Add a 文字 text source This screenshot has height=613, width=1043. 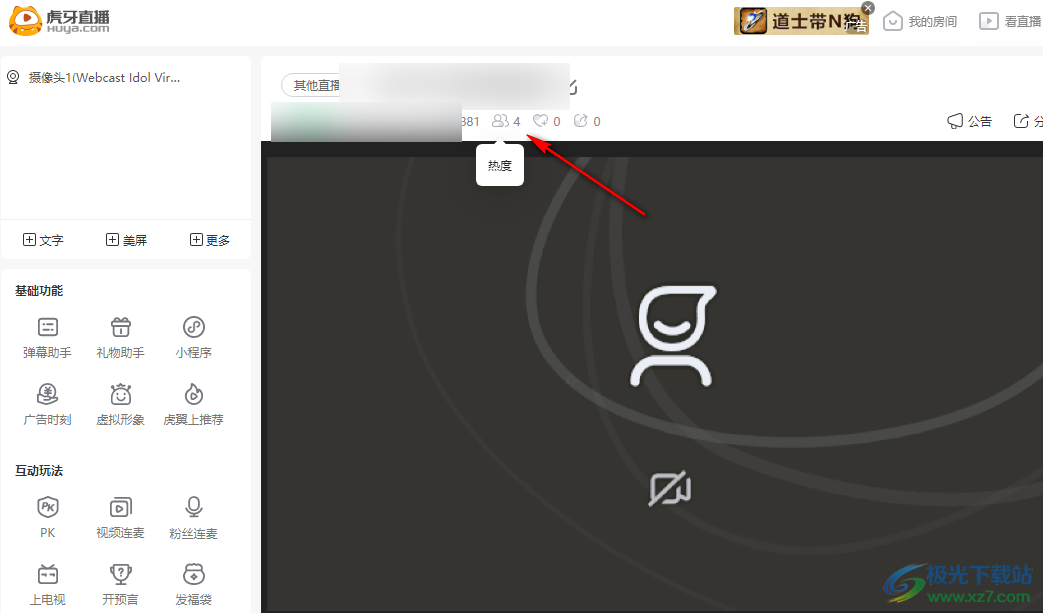coord(43,240)
